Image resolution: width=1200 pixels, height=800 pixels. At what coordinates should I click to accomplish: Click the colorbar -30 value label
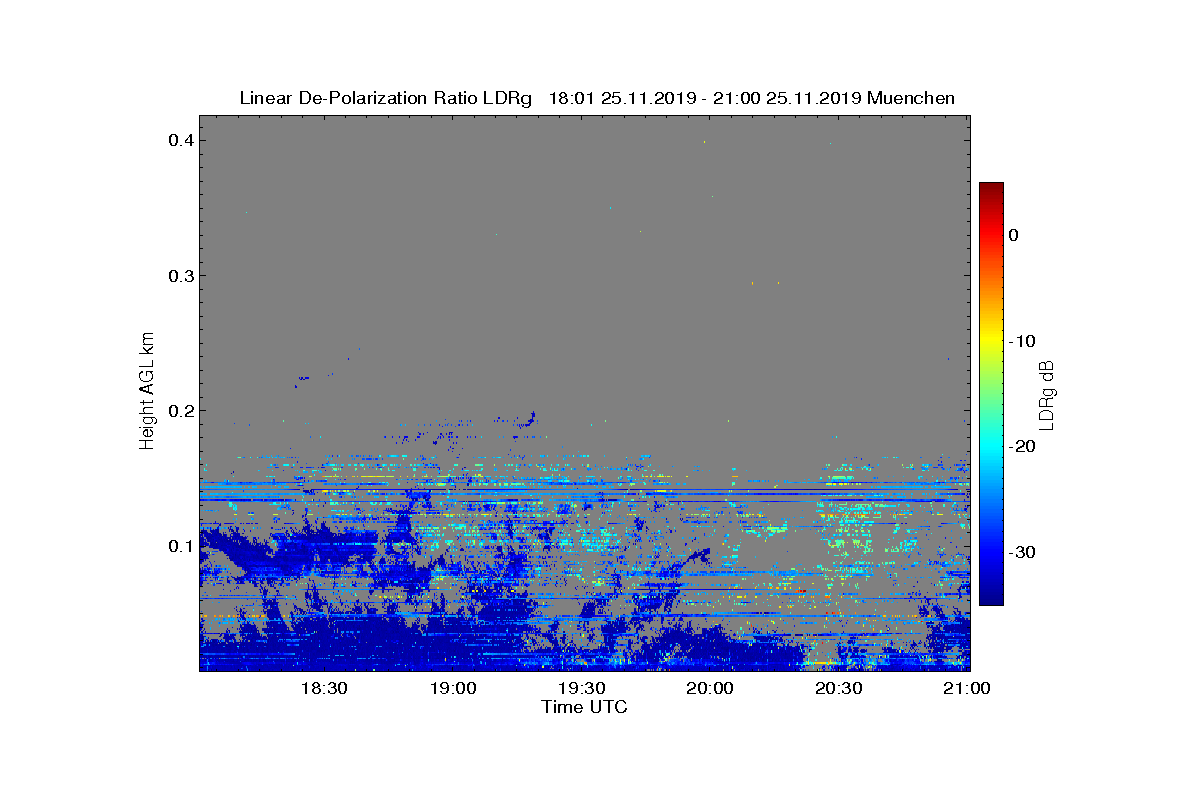1021,553
